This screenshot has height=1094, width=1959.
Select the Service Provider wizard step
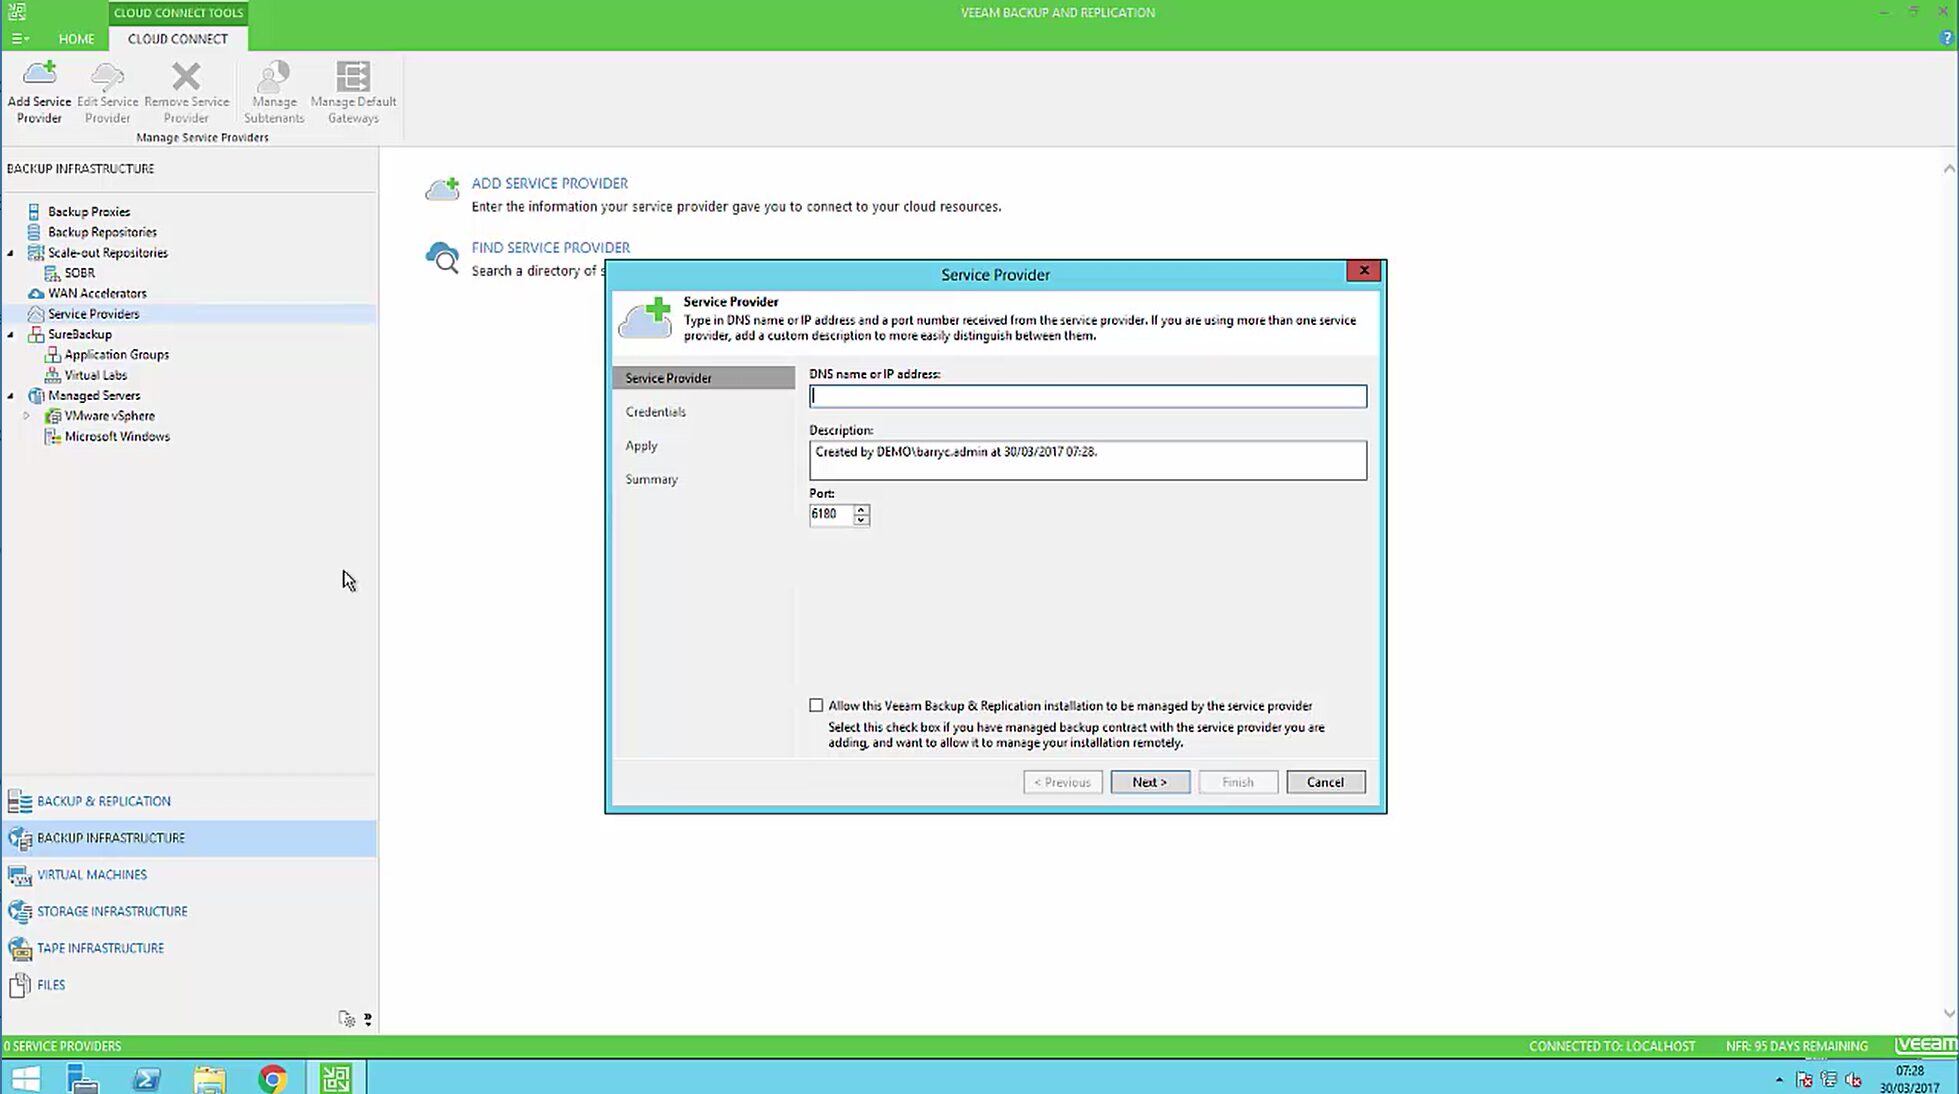[x=703, y=378]
